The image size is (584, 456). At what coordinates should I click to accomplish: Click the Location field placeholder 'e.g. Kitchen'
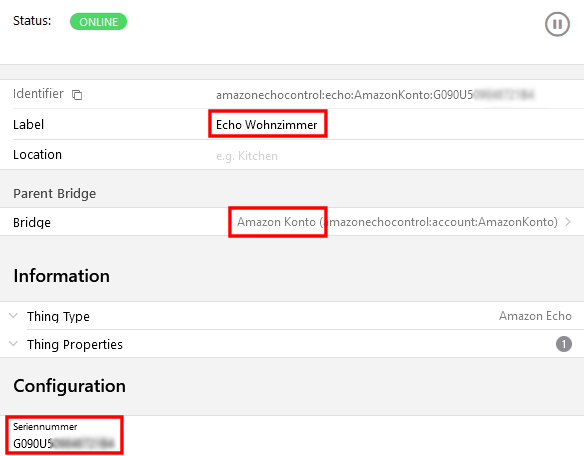(x=247, y=156)
